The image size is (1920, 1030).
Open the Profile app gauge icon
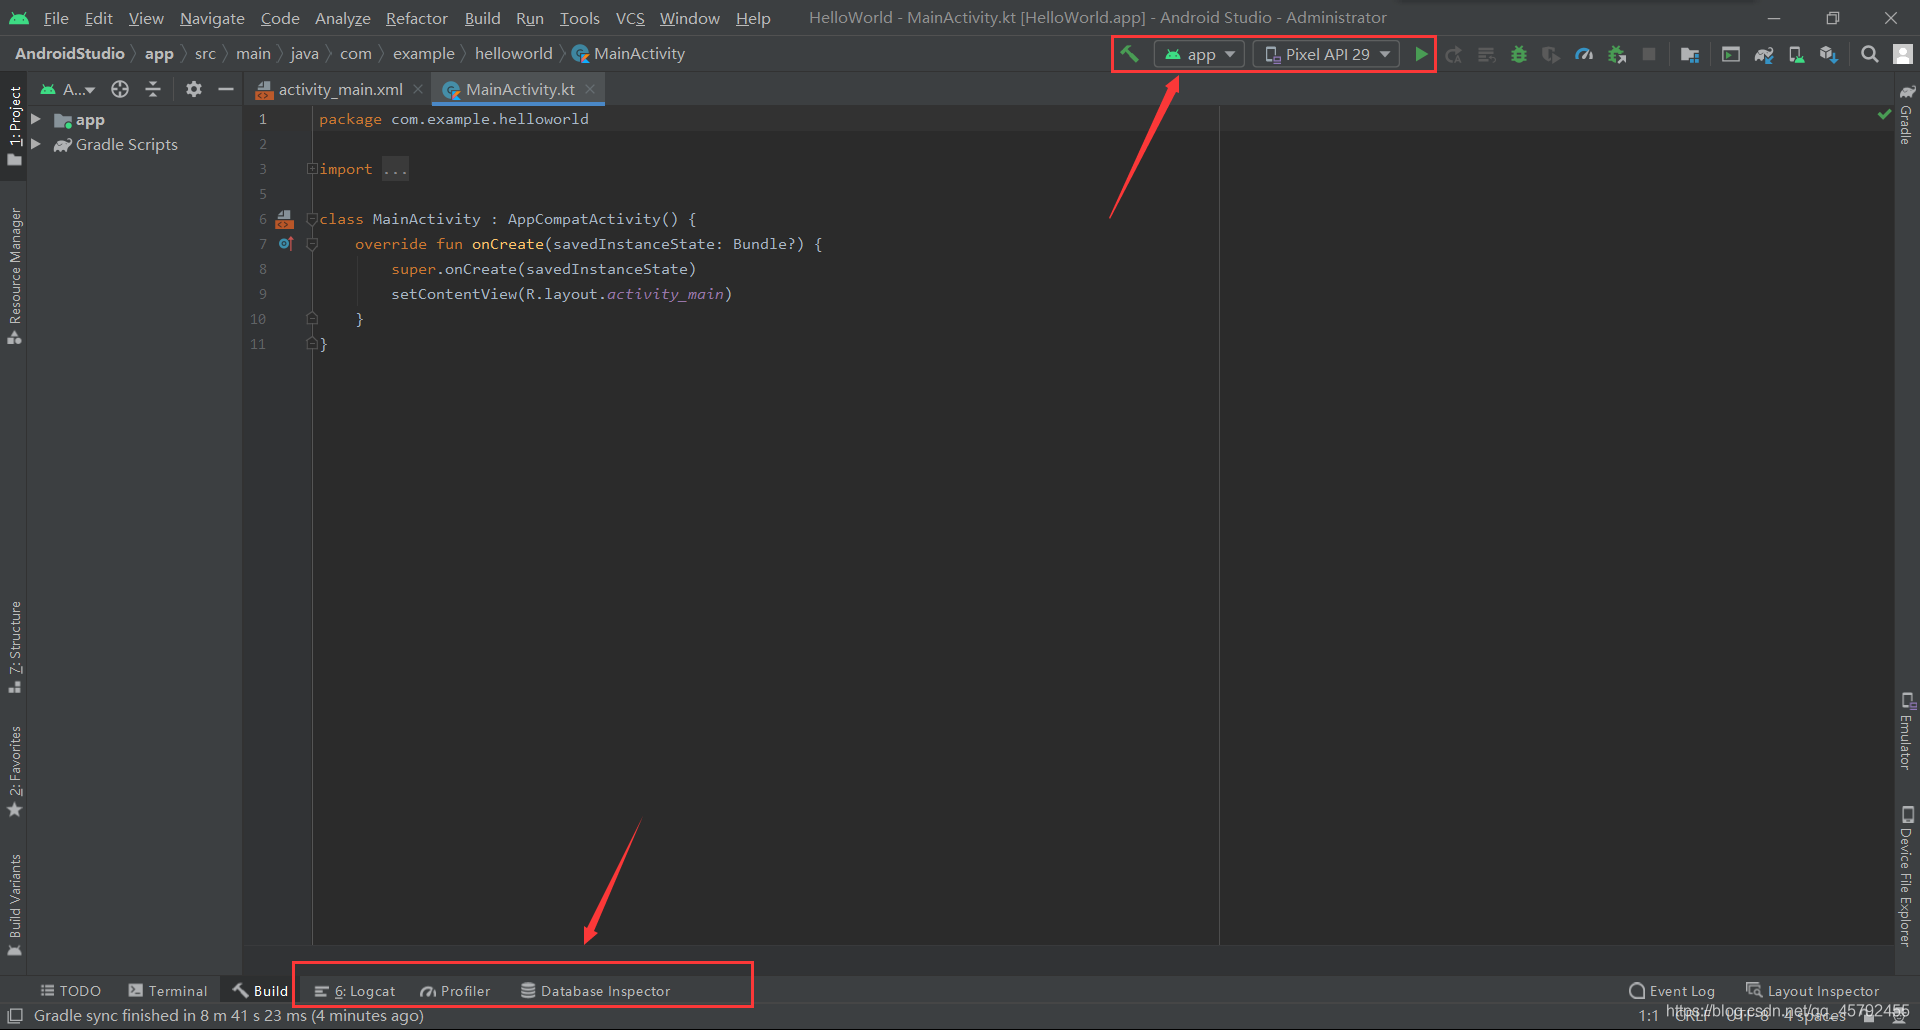1584,54
